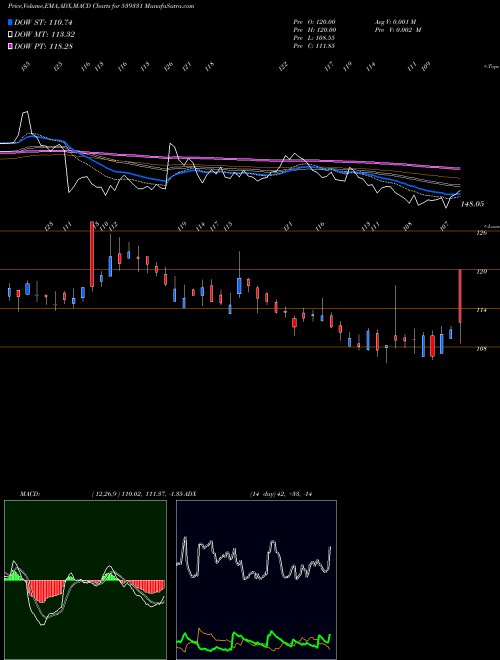This screenshot has width=500, height=660.
Task: Click the 126 price level label
Action: pos(481,233)
